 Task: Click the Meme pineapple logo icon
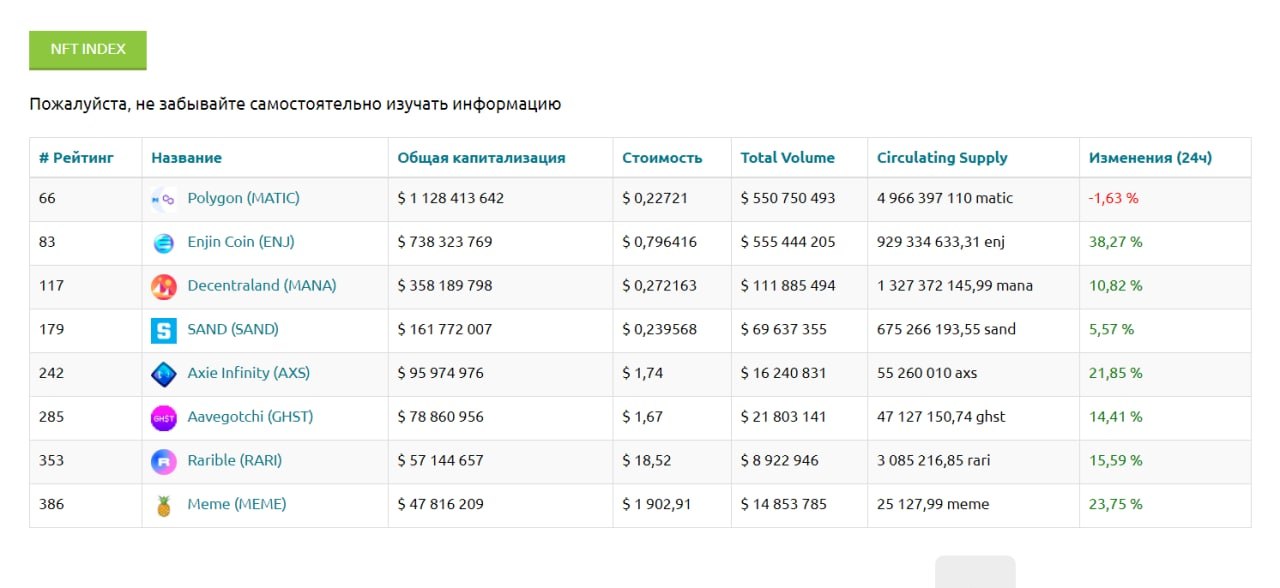pyautogui.click(x=163, y=505)
